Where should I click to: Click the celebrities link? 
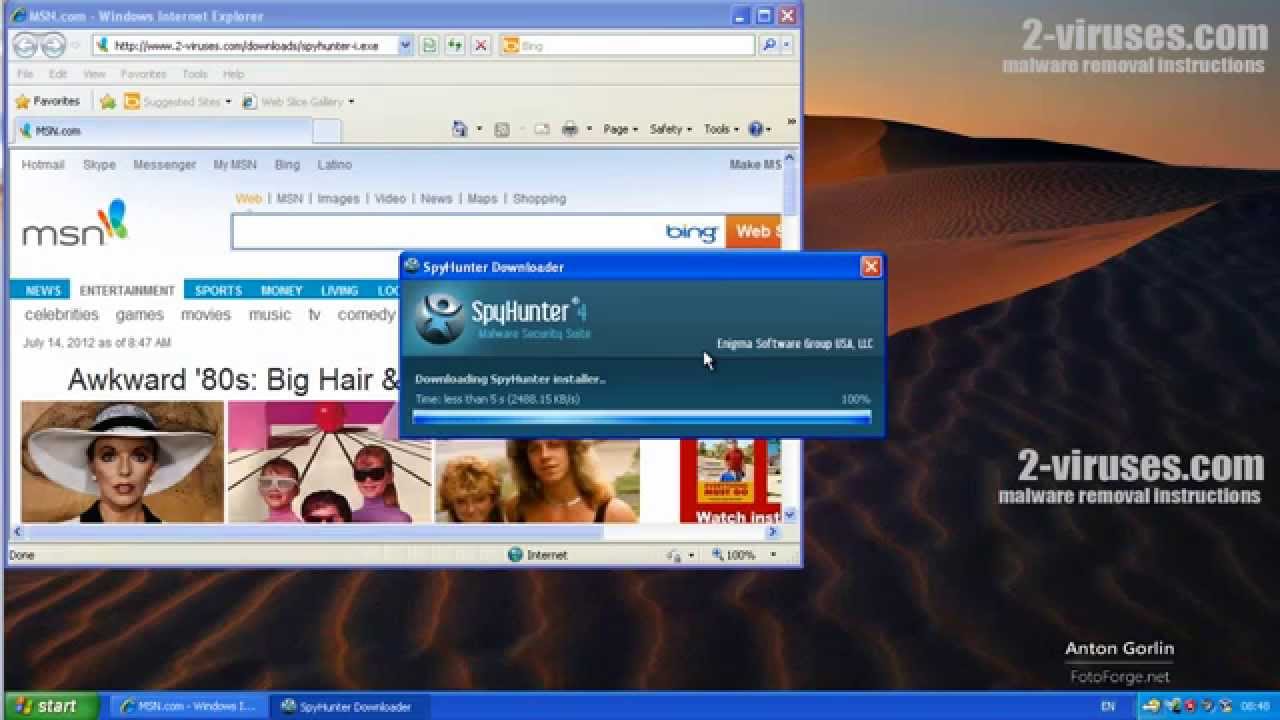pos(62,314)
